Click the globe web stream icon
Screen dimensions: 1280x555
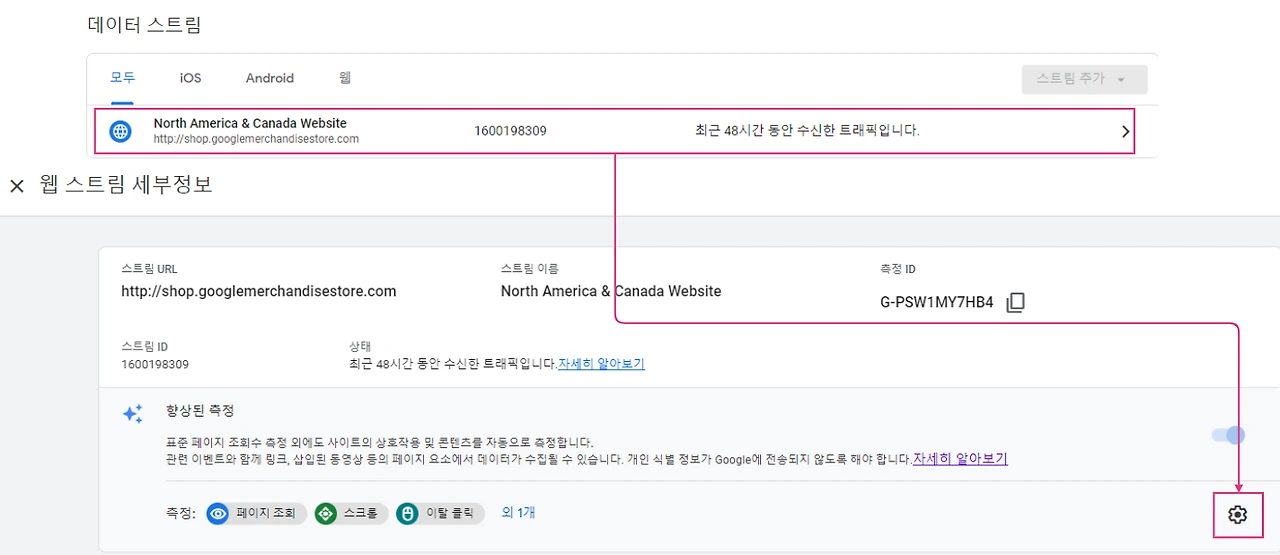coord(120,131)
